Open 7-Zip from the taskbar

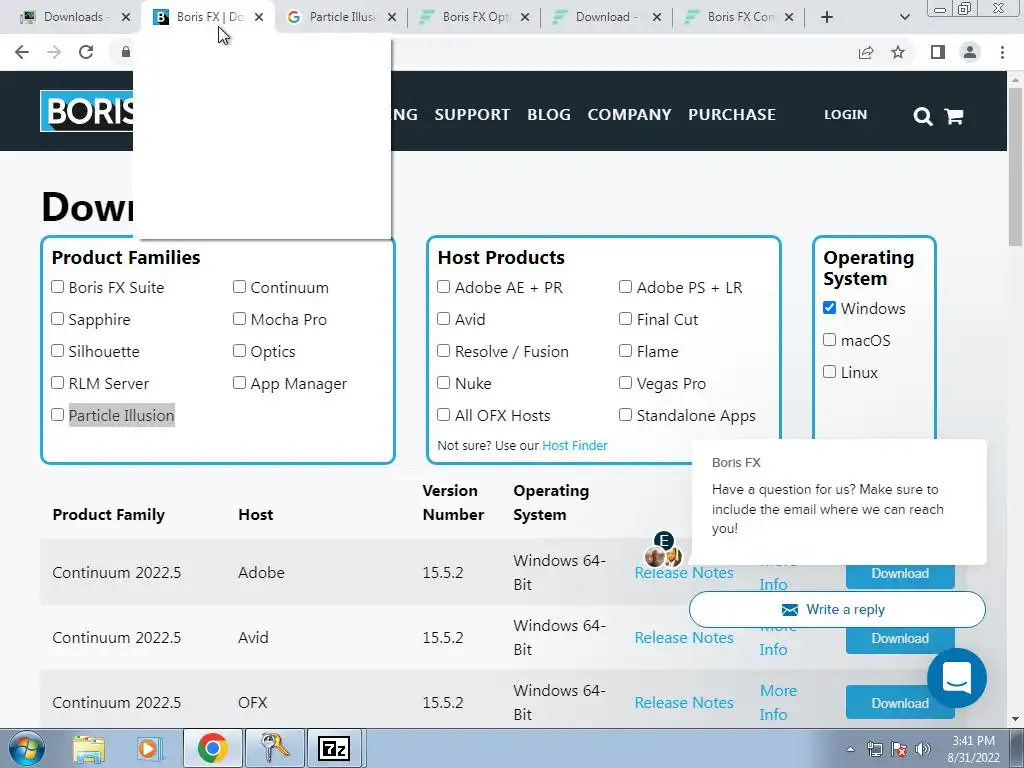(334, 748)
